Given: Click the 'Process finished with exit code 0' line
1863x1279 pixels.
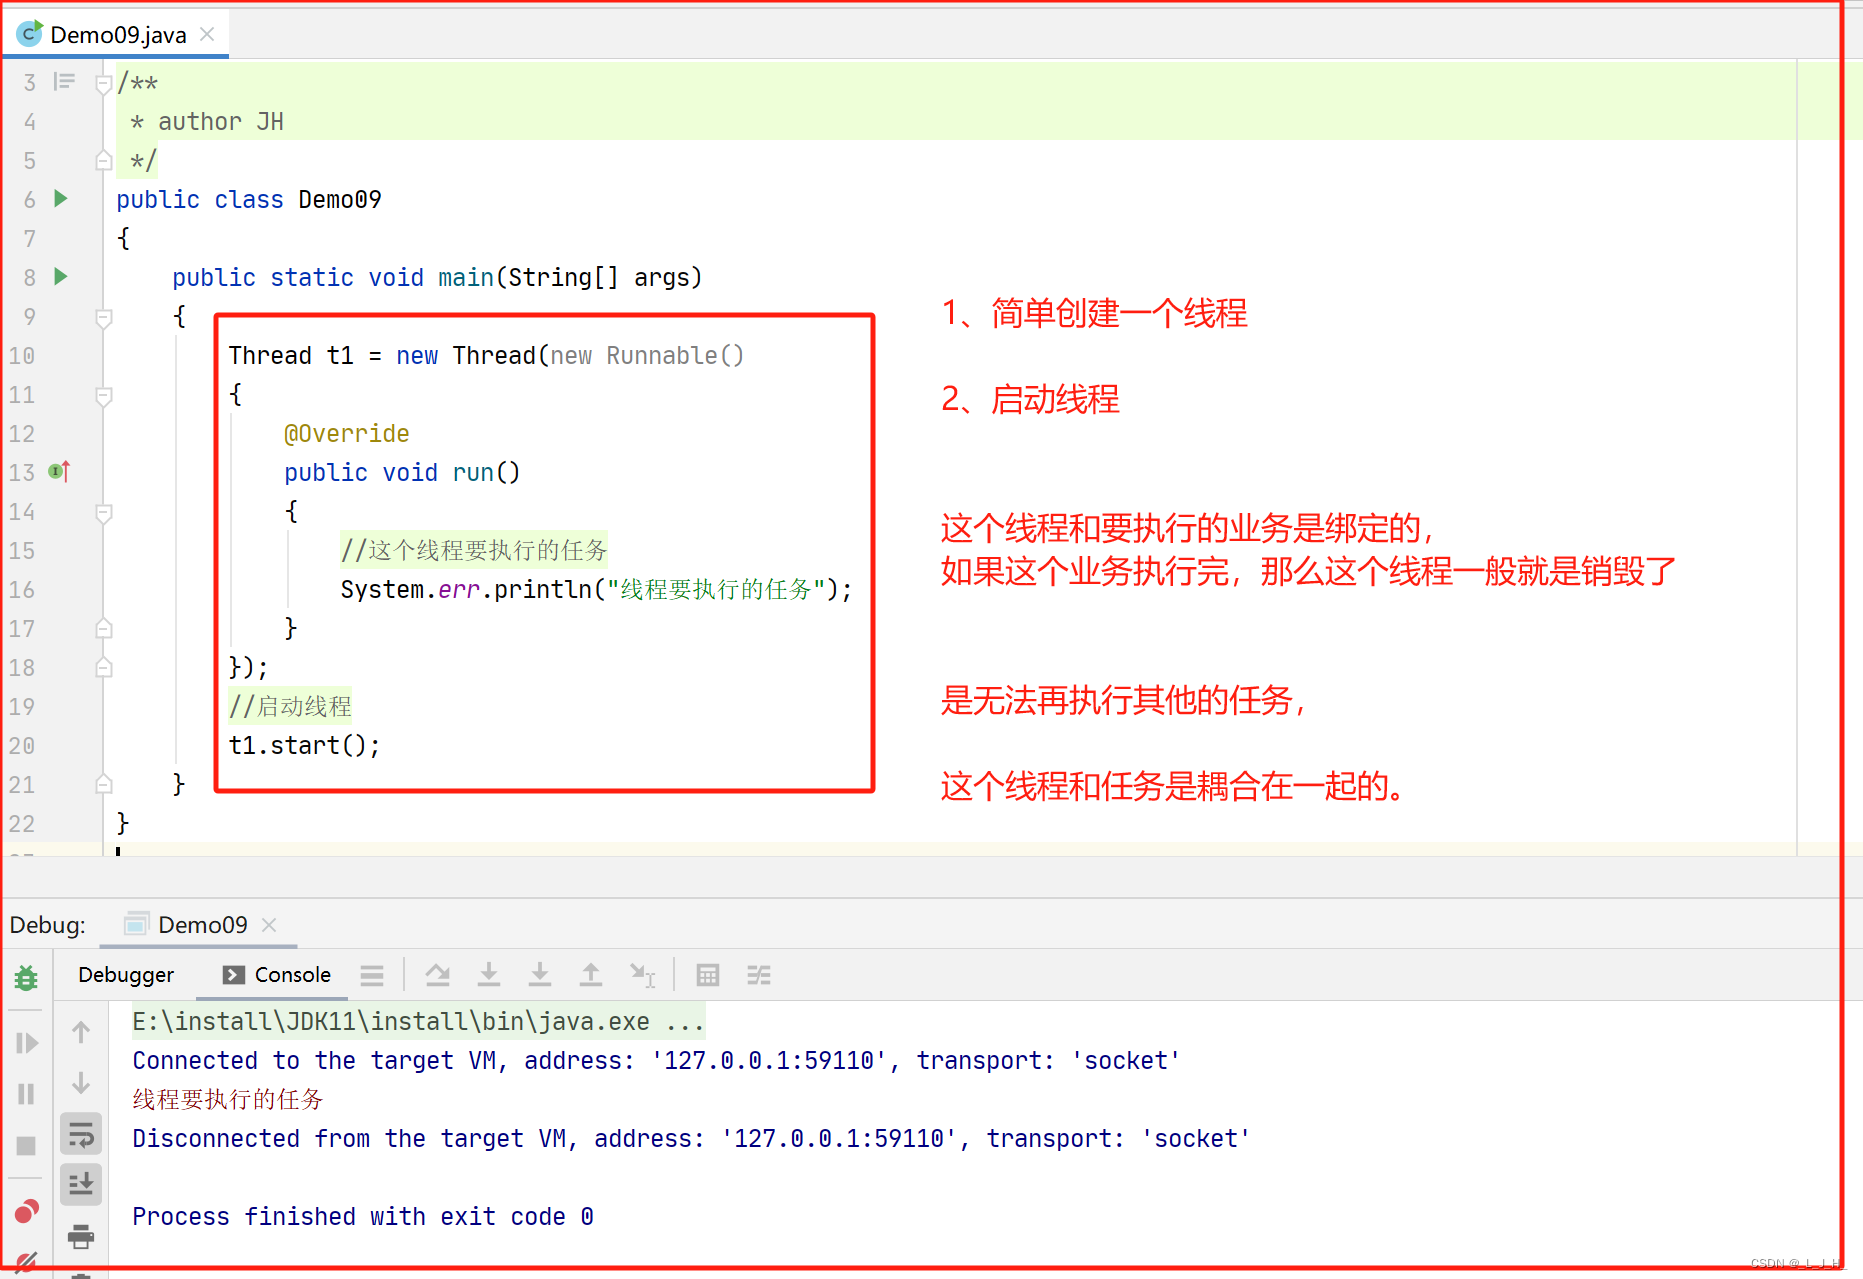Looking at the screenshot, I should pos(363,1216).
